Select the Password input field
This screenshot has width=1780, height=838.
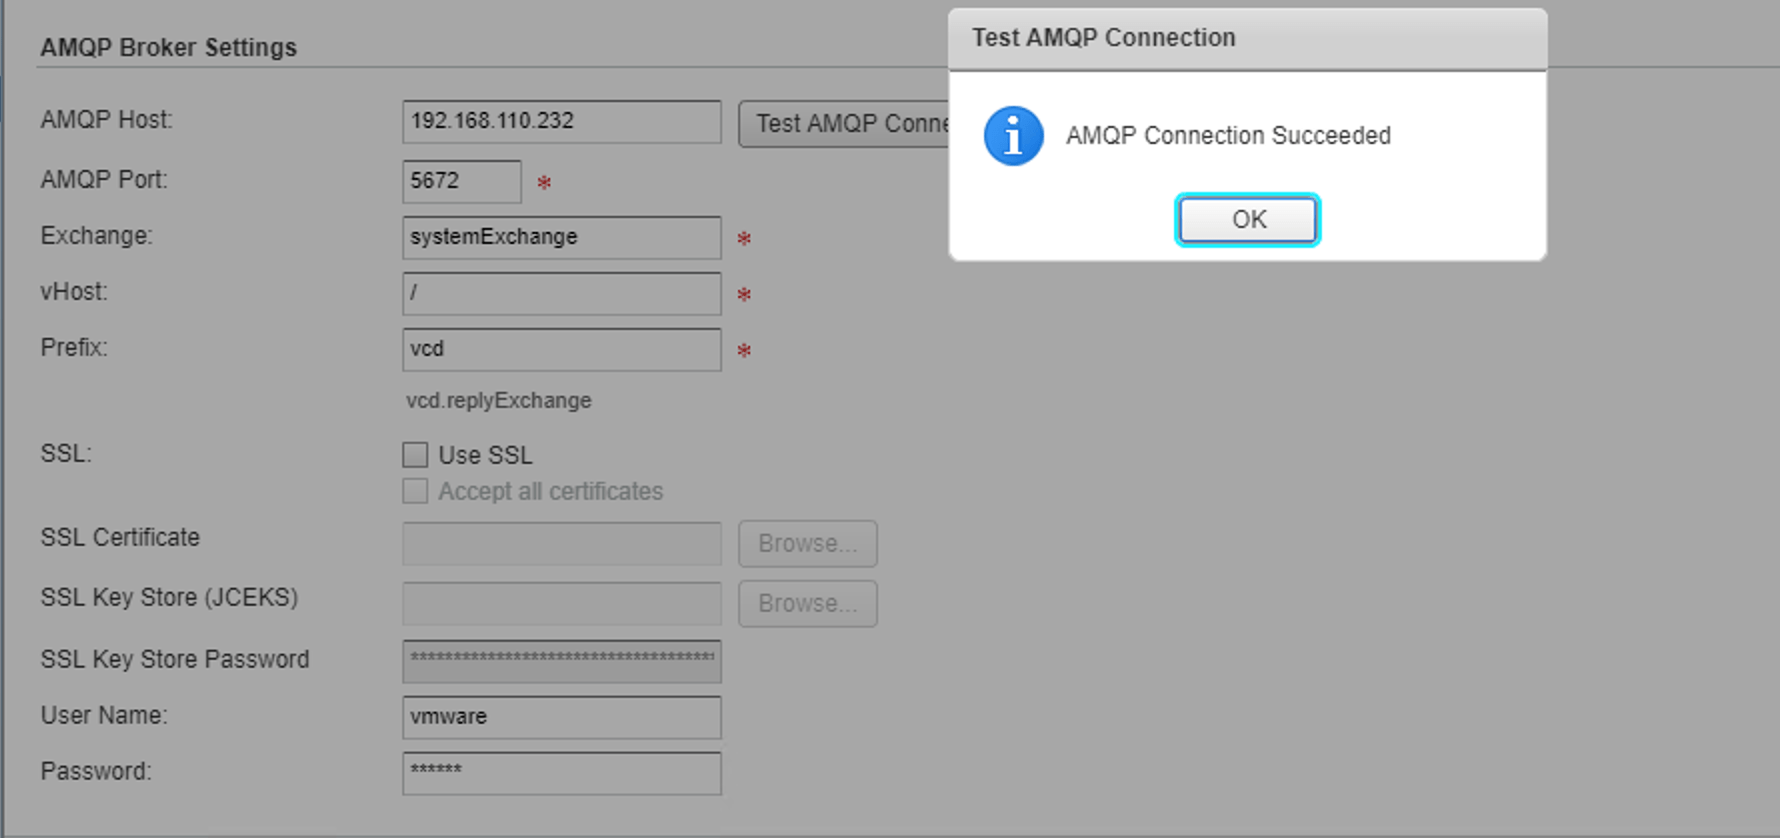click(561, 773)
